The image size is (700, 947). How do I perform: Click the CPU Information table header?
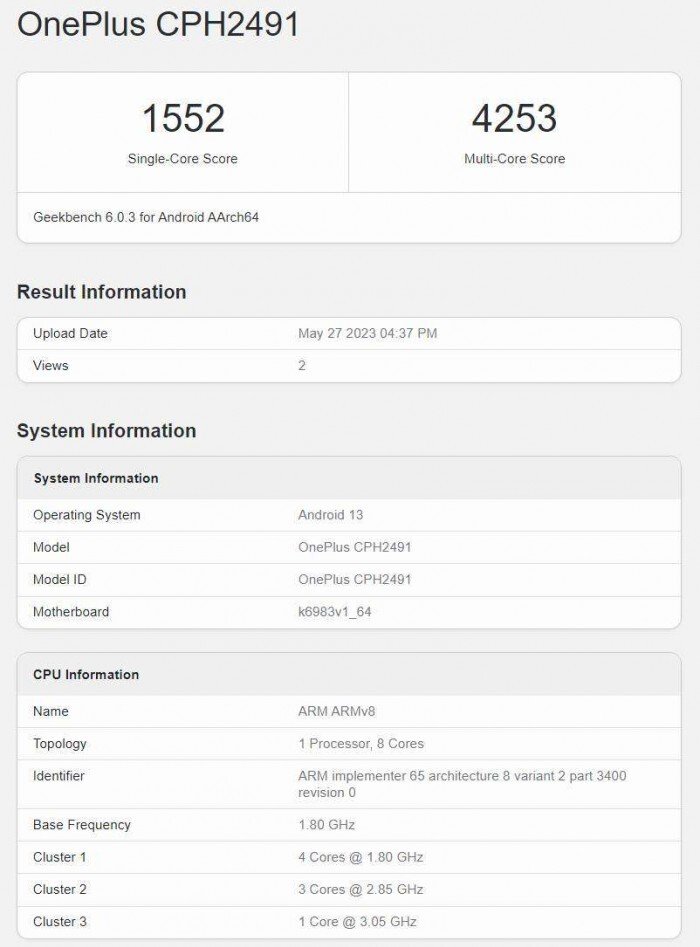click(x=86, y=675)
